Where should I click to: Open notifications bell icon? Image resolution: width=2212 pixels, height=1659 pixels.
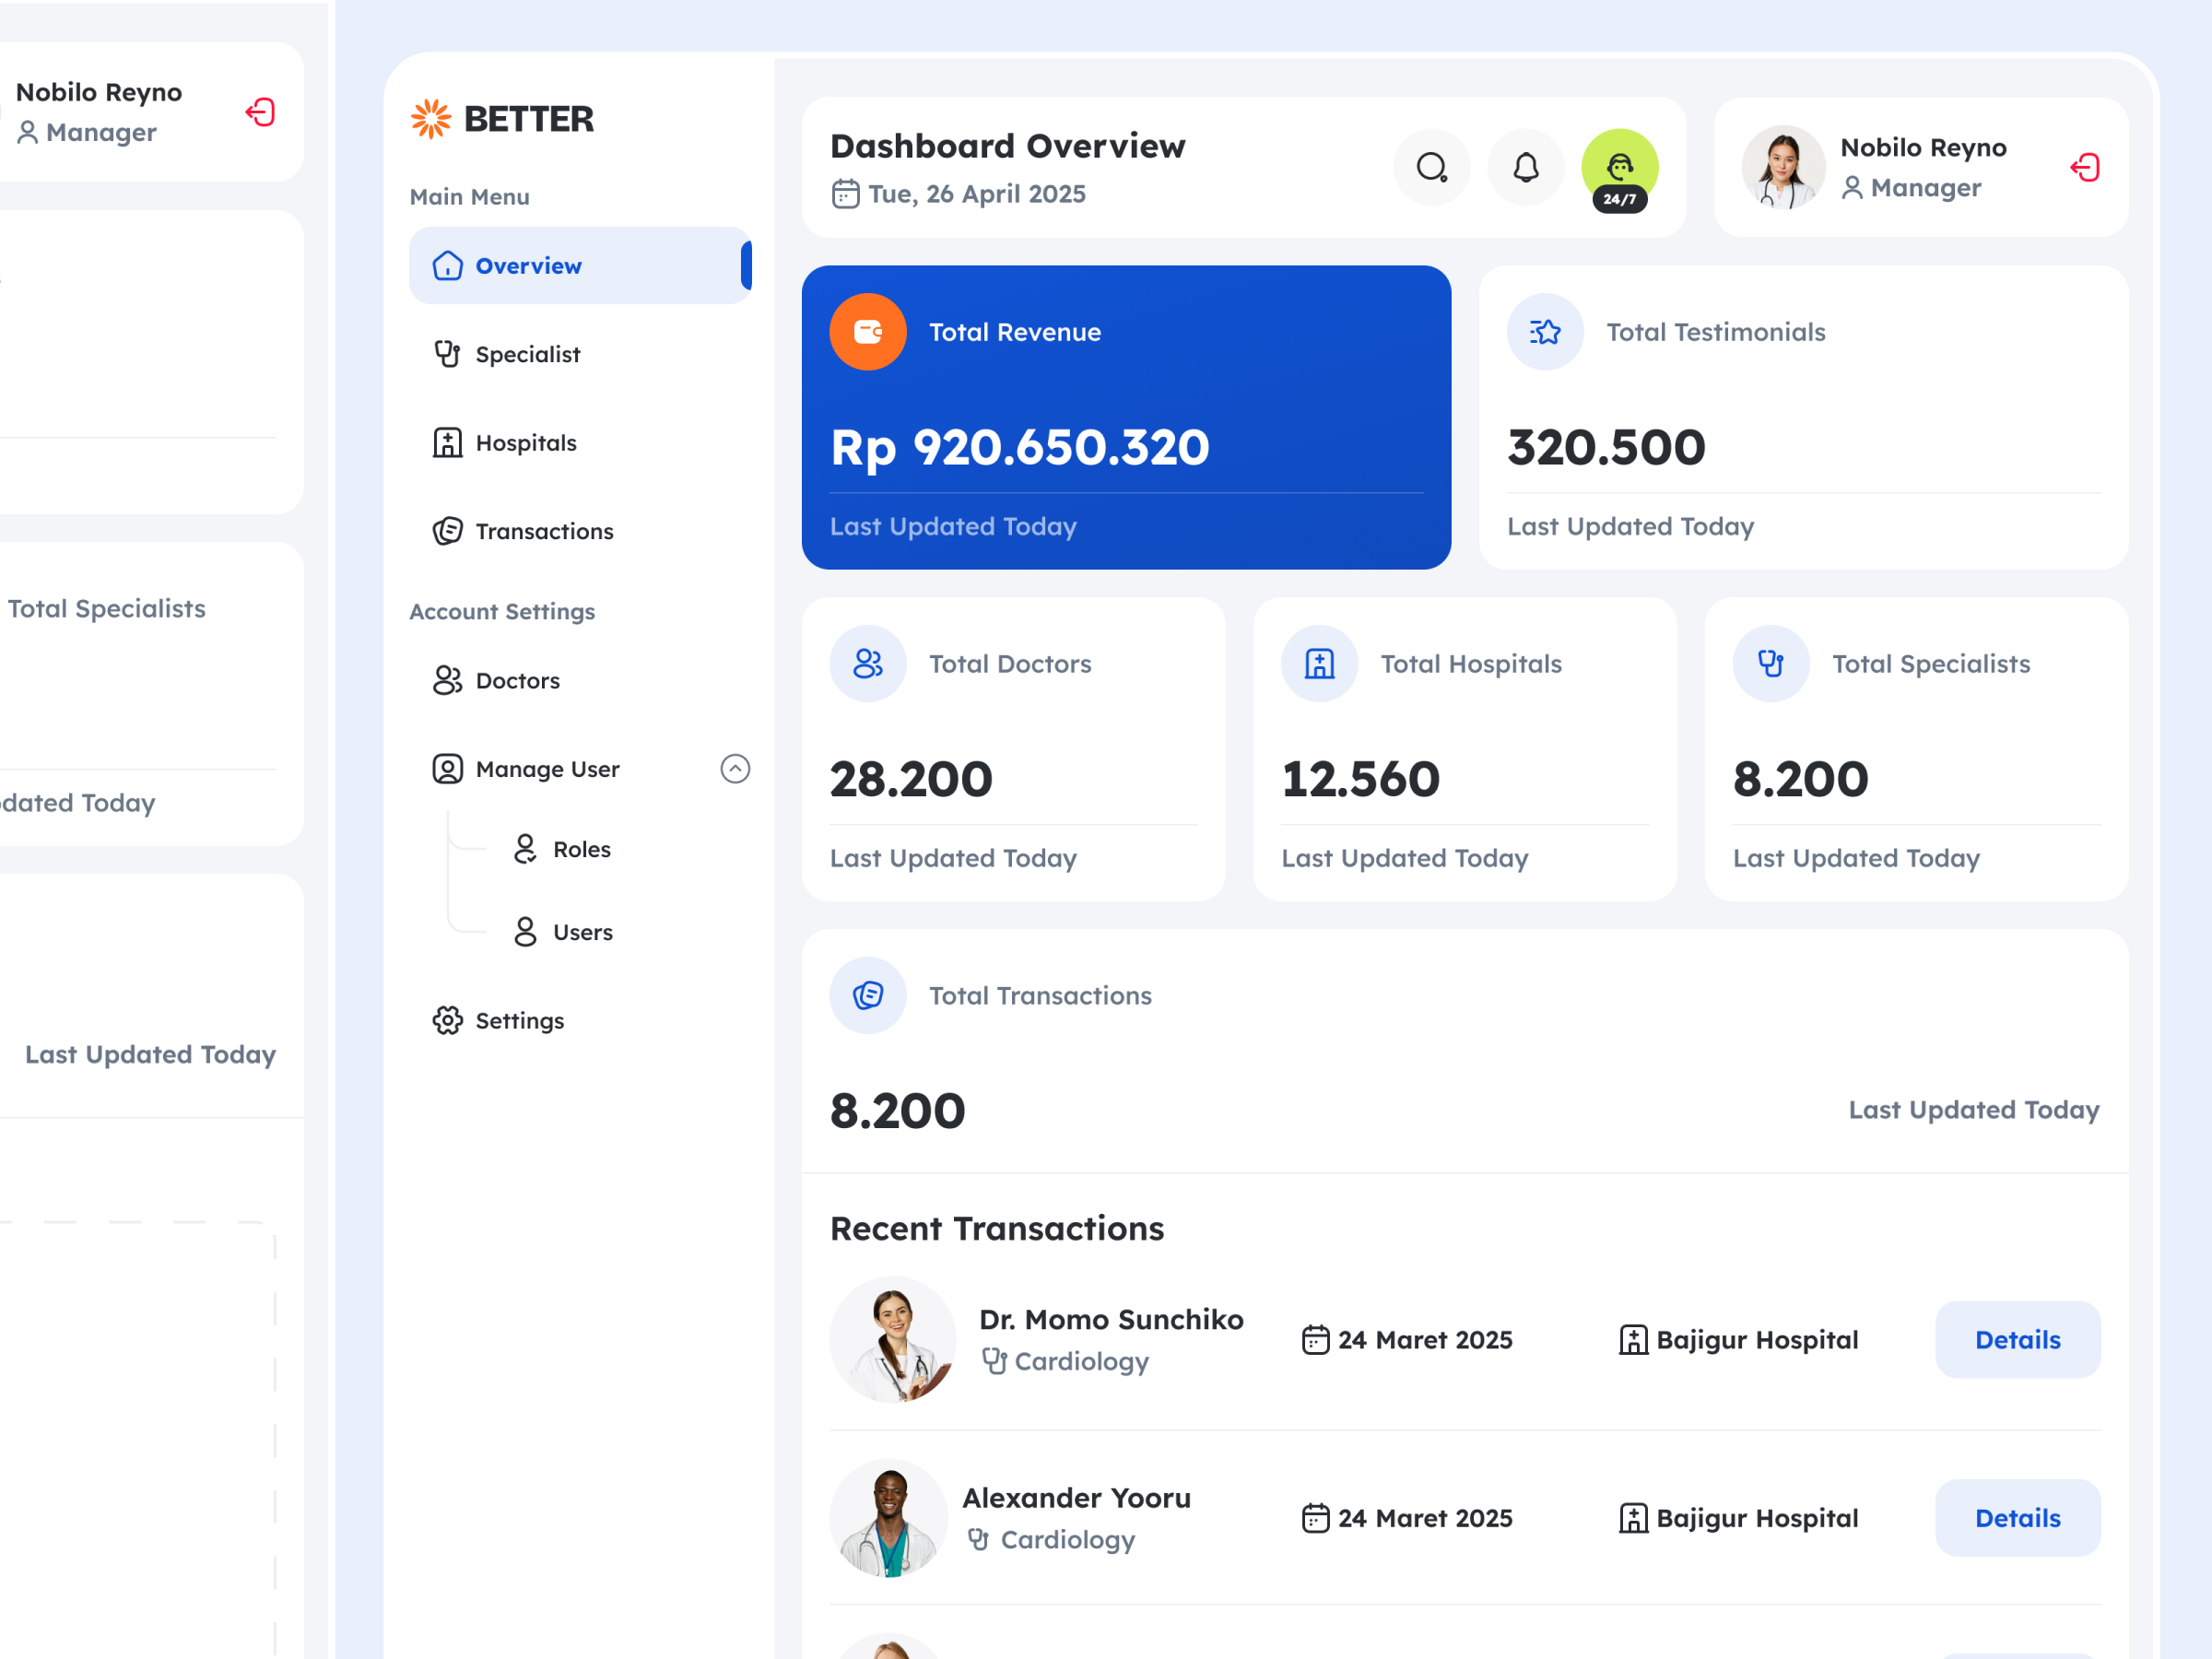[1525, 167]
